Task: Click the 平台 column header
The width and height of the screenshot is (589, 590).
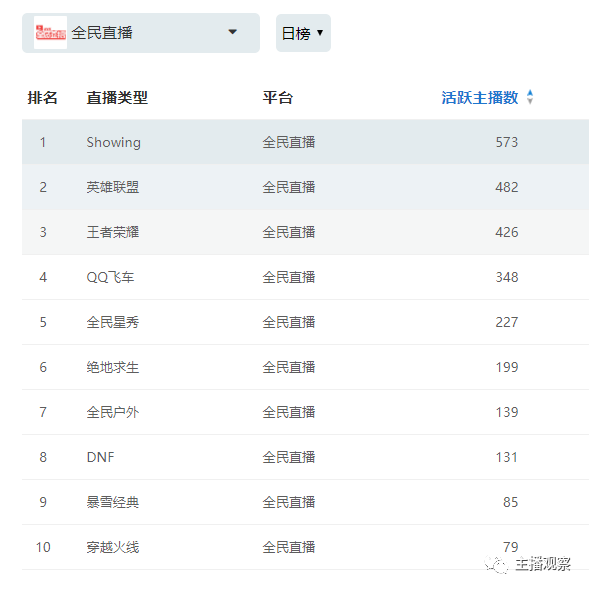Action: (278, 98)
